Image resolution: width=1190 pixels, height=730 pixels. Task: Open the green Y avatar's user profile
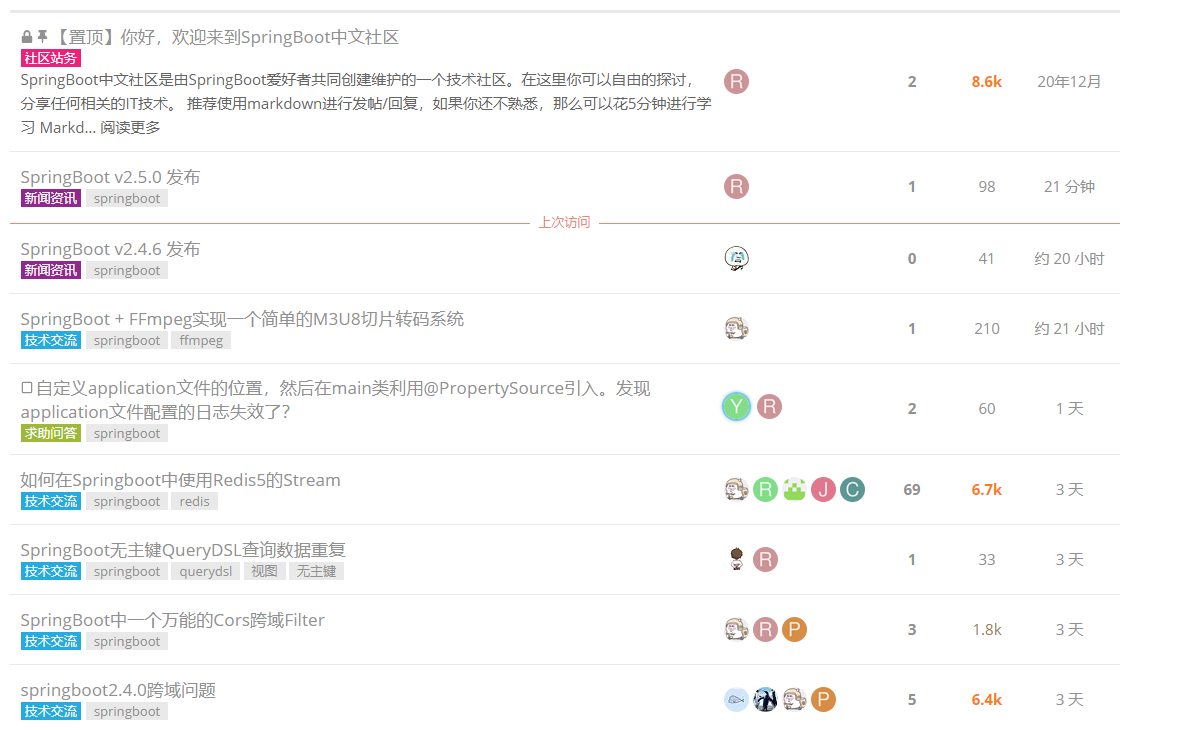coord(736,406)
